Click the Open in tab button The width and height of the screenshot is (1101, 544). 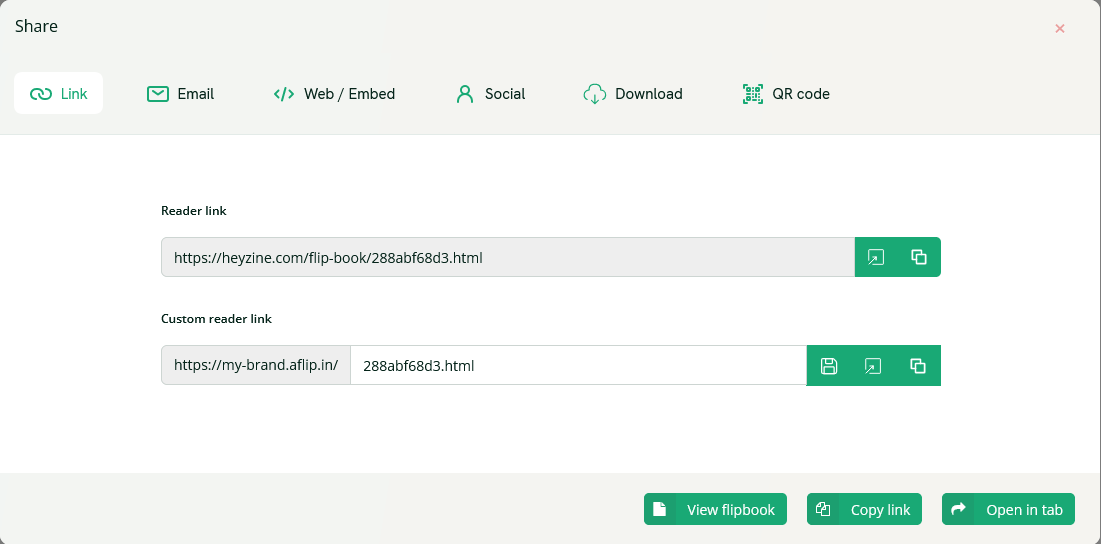point(1008,509)
